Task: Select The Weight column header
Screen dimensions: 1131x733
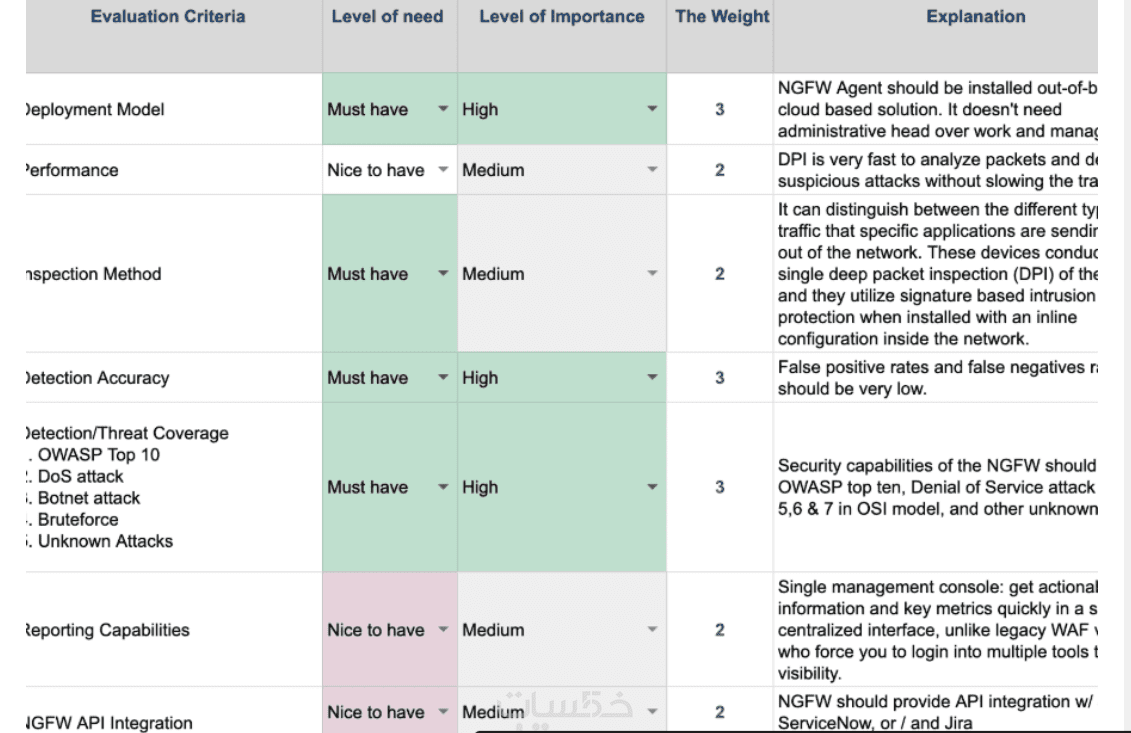Action: (722, 17)
